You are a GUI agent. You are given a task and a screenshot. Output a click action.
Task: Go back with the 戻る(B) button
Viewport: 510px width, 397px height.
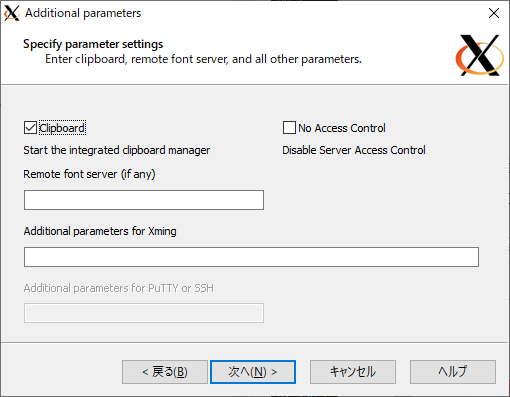point(165,372)
